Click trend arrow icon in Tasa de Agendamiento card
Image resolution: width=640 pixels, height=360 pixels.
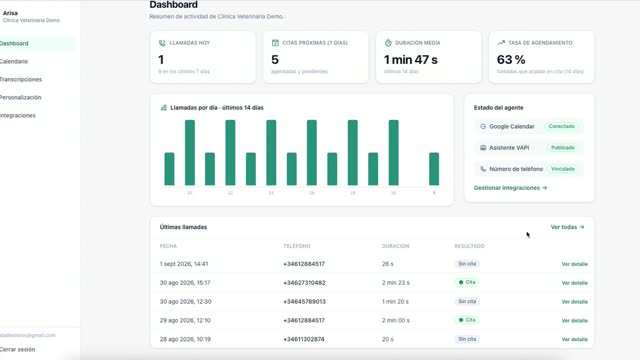click(501, 42)
